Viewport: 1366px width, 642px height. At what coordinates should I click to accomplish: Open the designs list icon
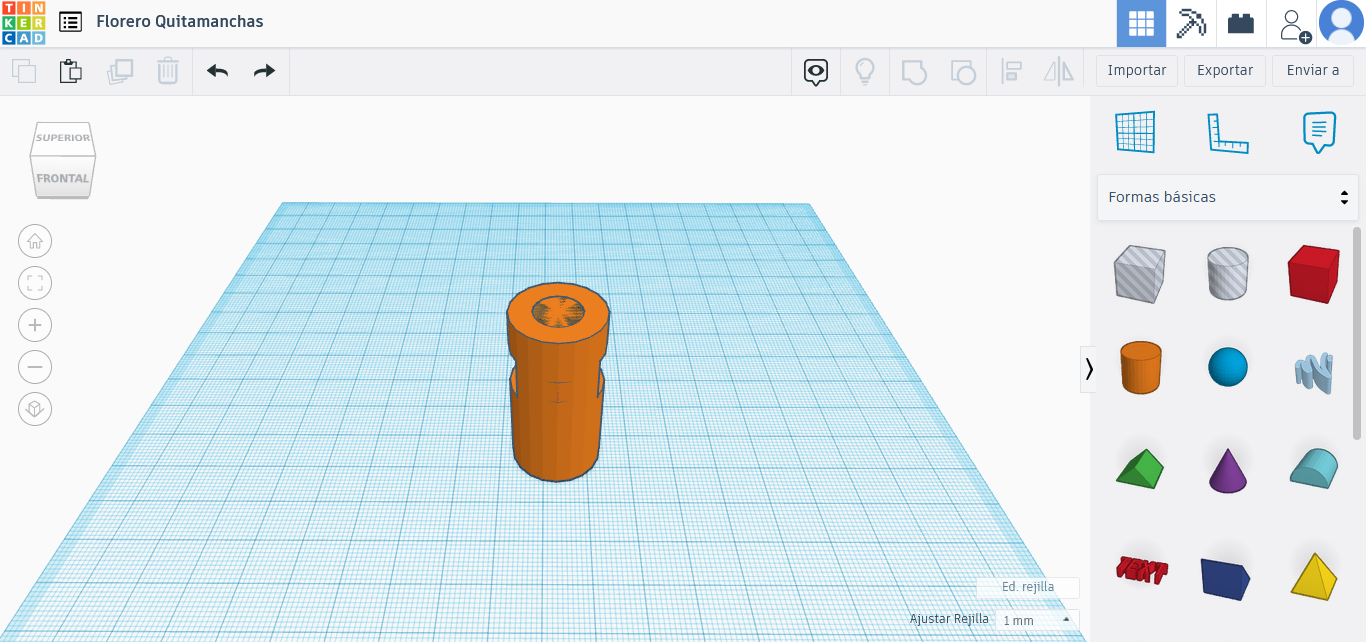(x=70, y=21)
